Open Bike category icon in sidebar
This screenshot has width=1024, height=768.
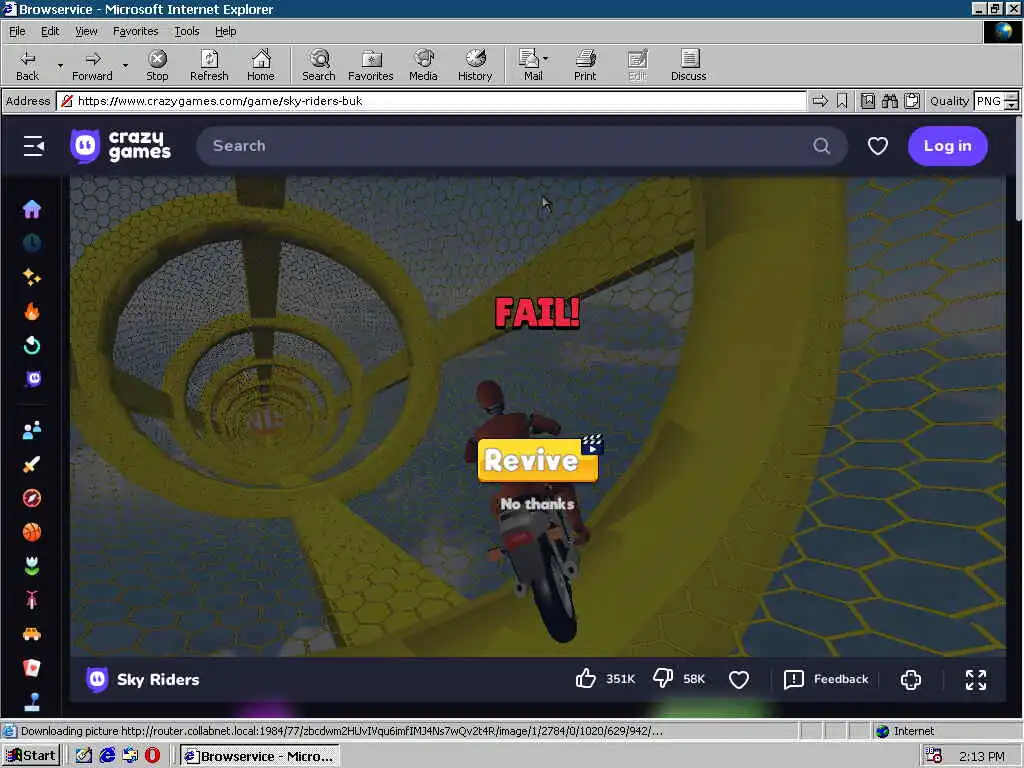click(32, 600)
